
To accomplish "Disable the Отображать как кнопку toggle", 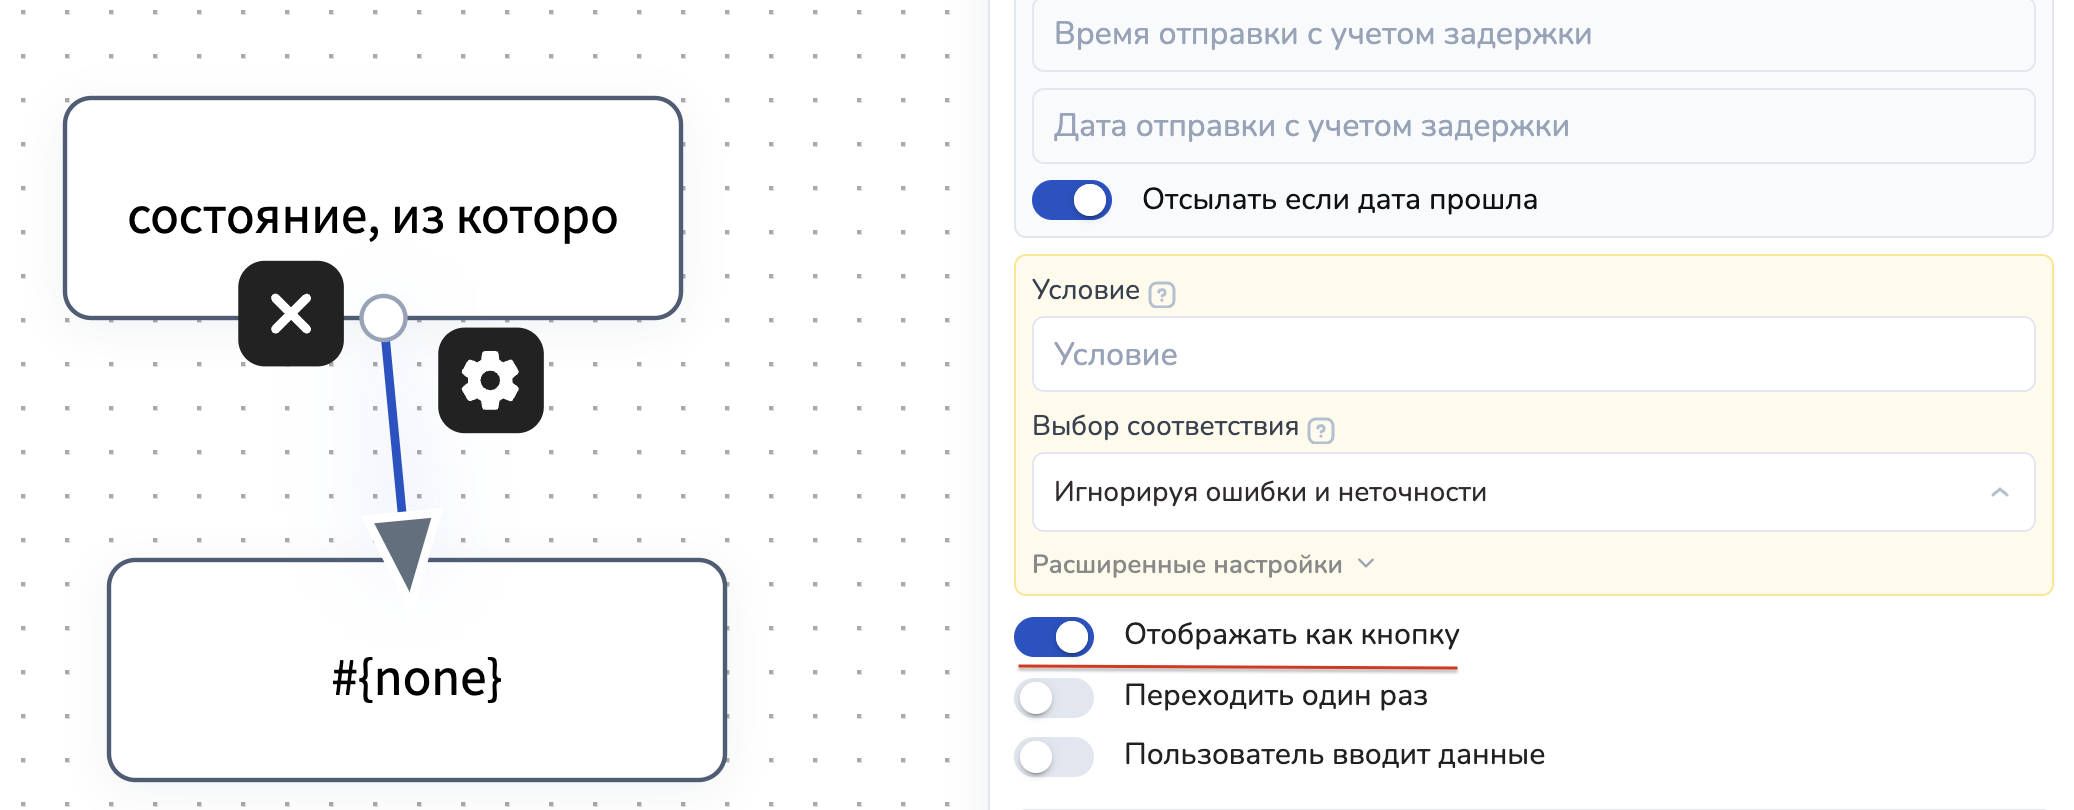I will 1054,636.
